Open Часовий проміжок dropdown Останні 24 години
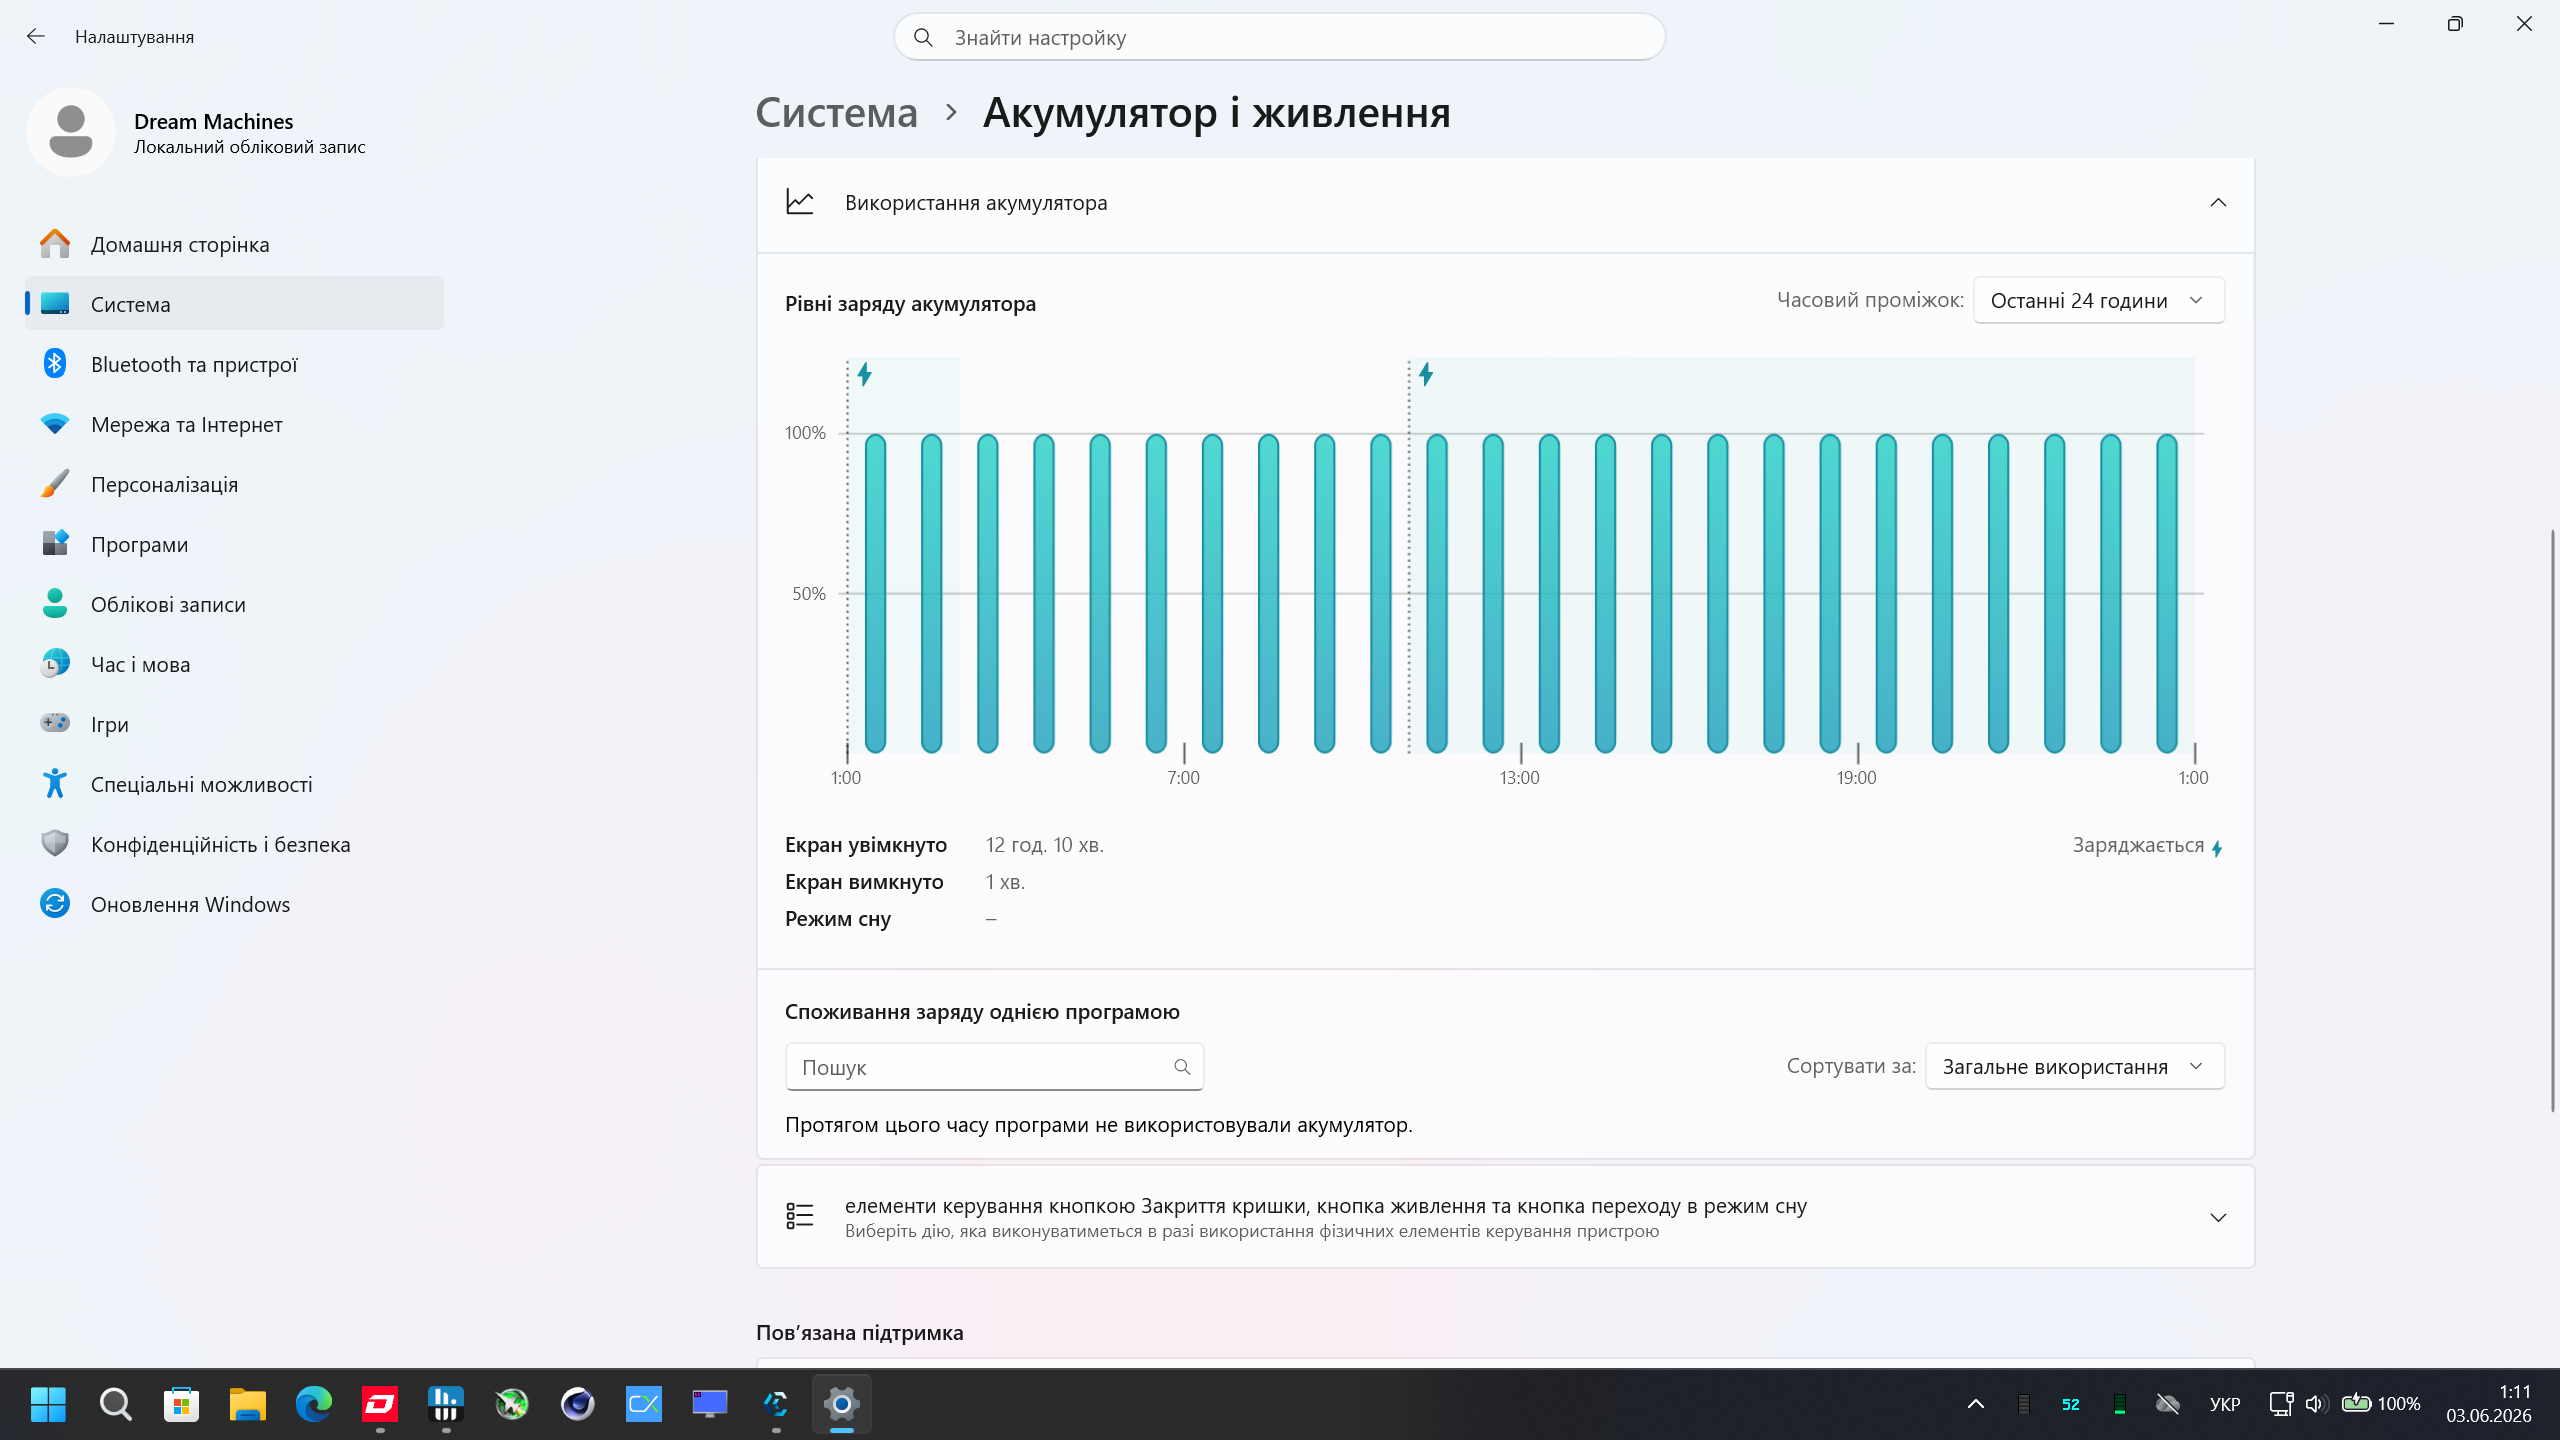The height and width of the screenshot is (1440, 2560). [x=2098, y=300]
